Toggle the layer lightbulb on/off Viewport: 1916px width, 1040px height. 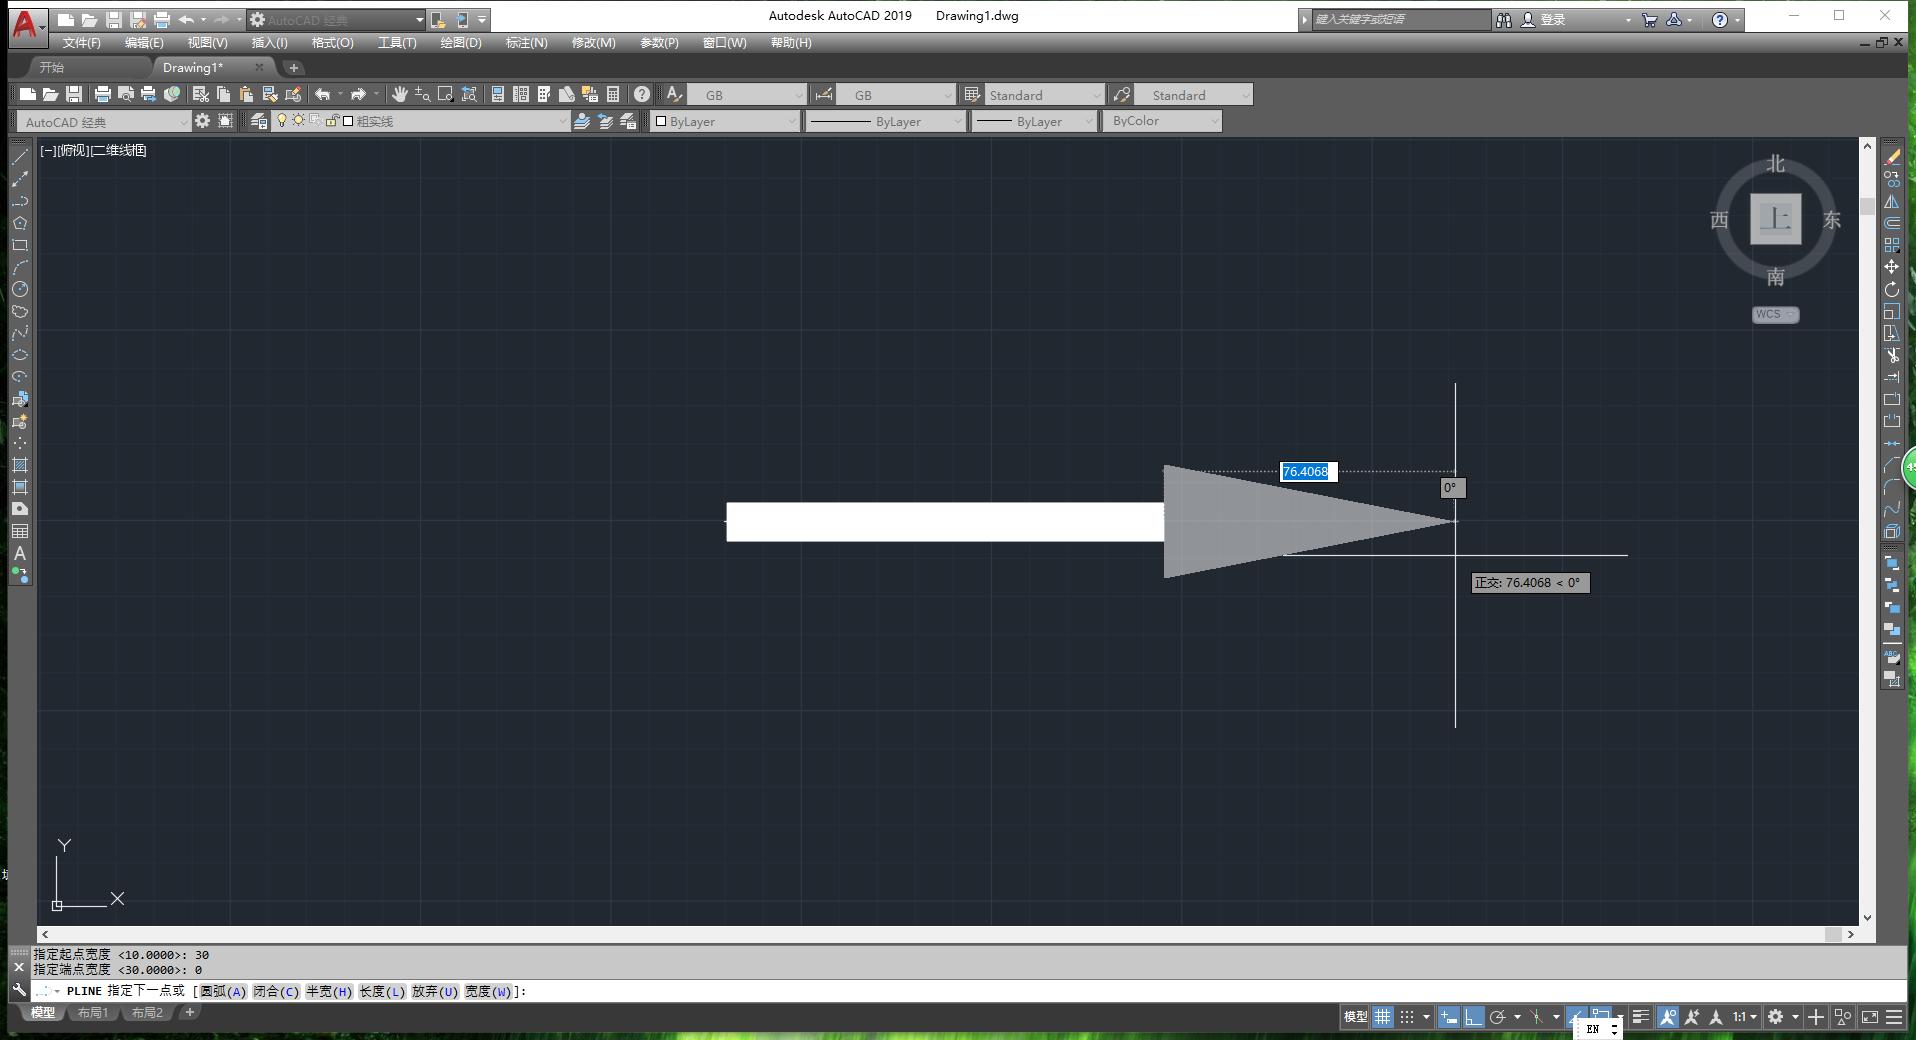[282, 121]
